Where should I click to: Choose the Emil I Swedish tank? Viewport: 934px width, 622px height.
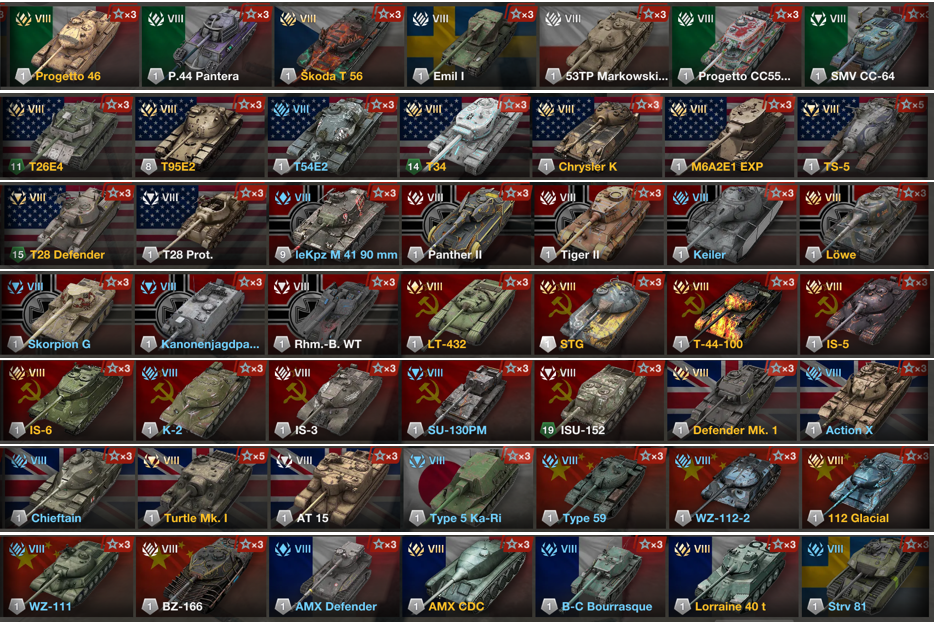pos(472,46)
